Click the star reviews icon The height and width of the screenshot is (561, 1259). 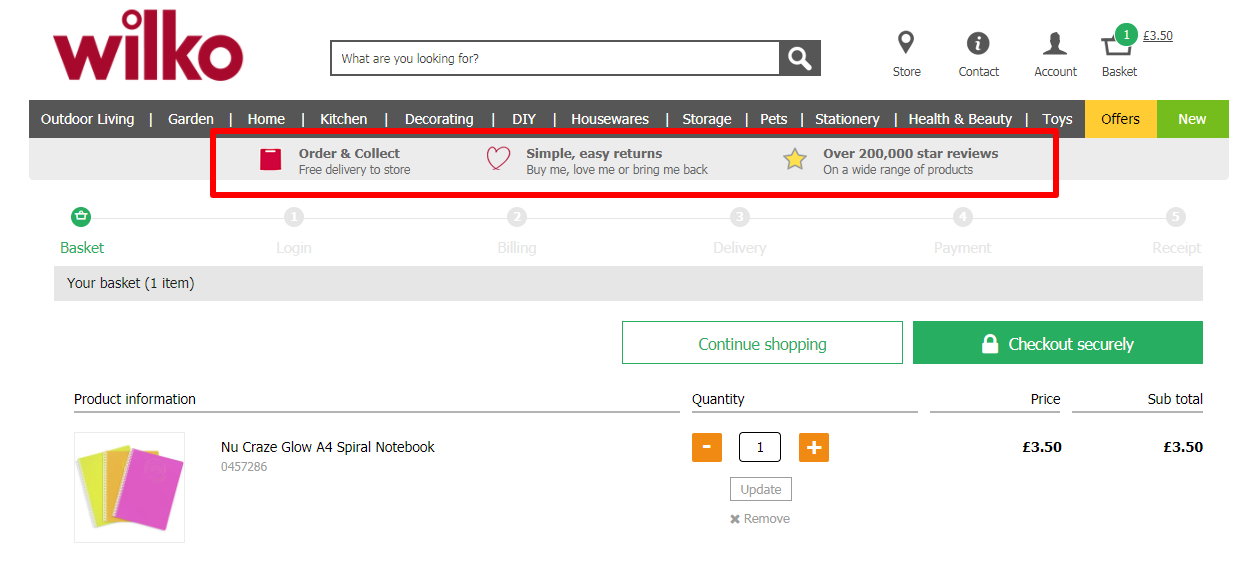tap(795, 160)
